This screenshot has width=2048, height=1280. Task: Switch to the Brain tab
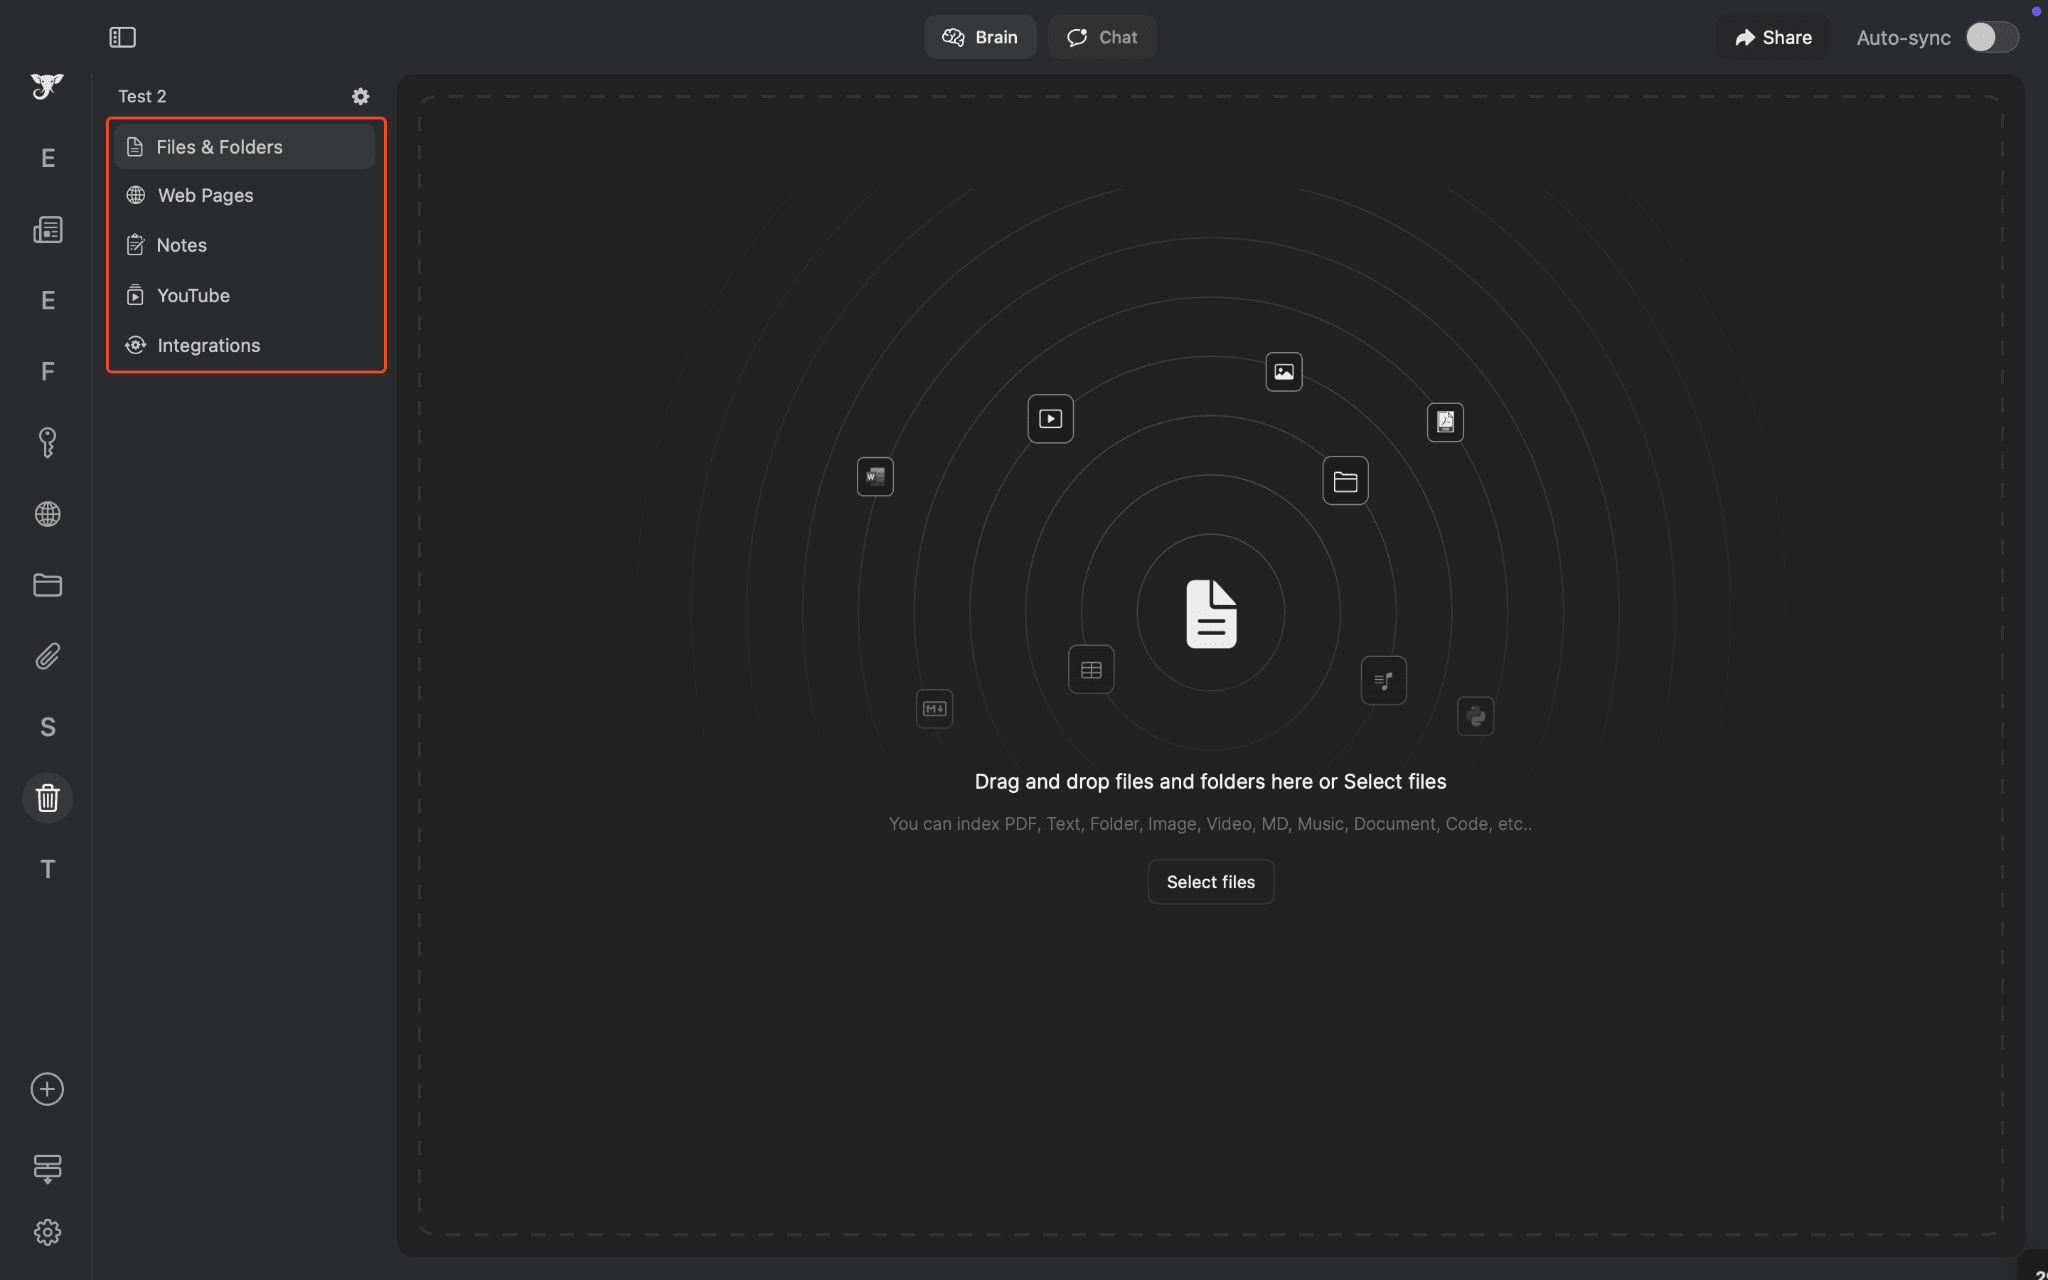(x=980, y=37)
